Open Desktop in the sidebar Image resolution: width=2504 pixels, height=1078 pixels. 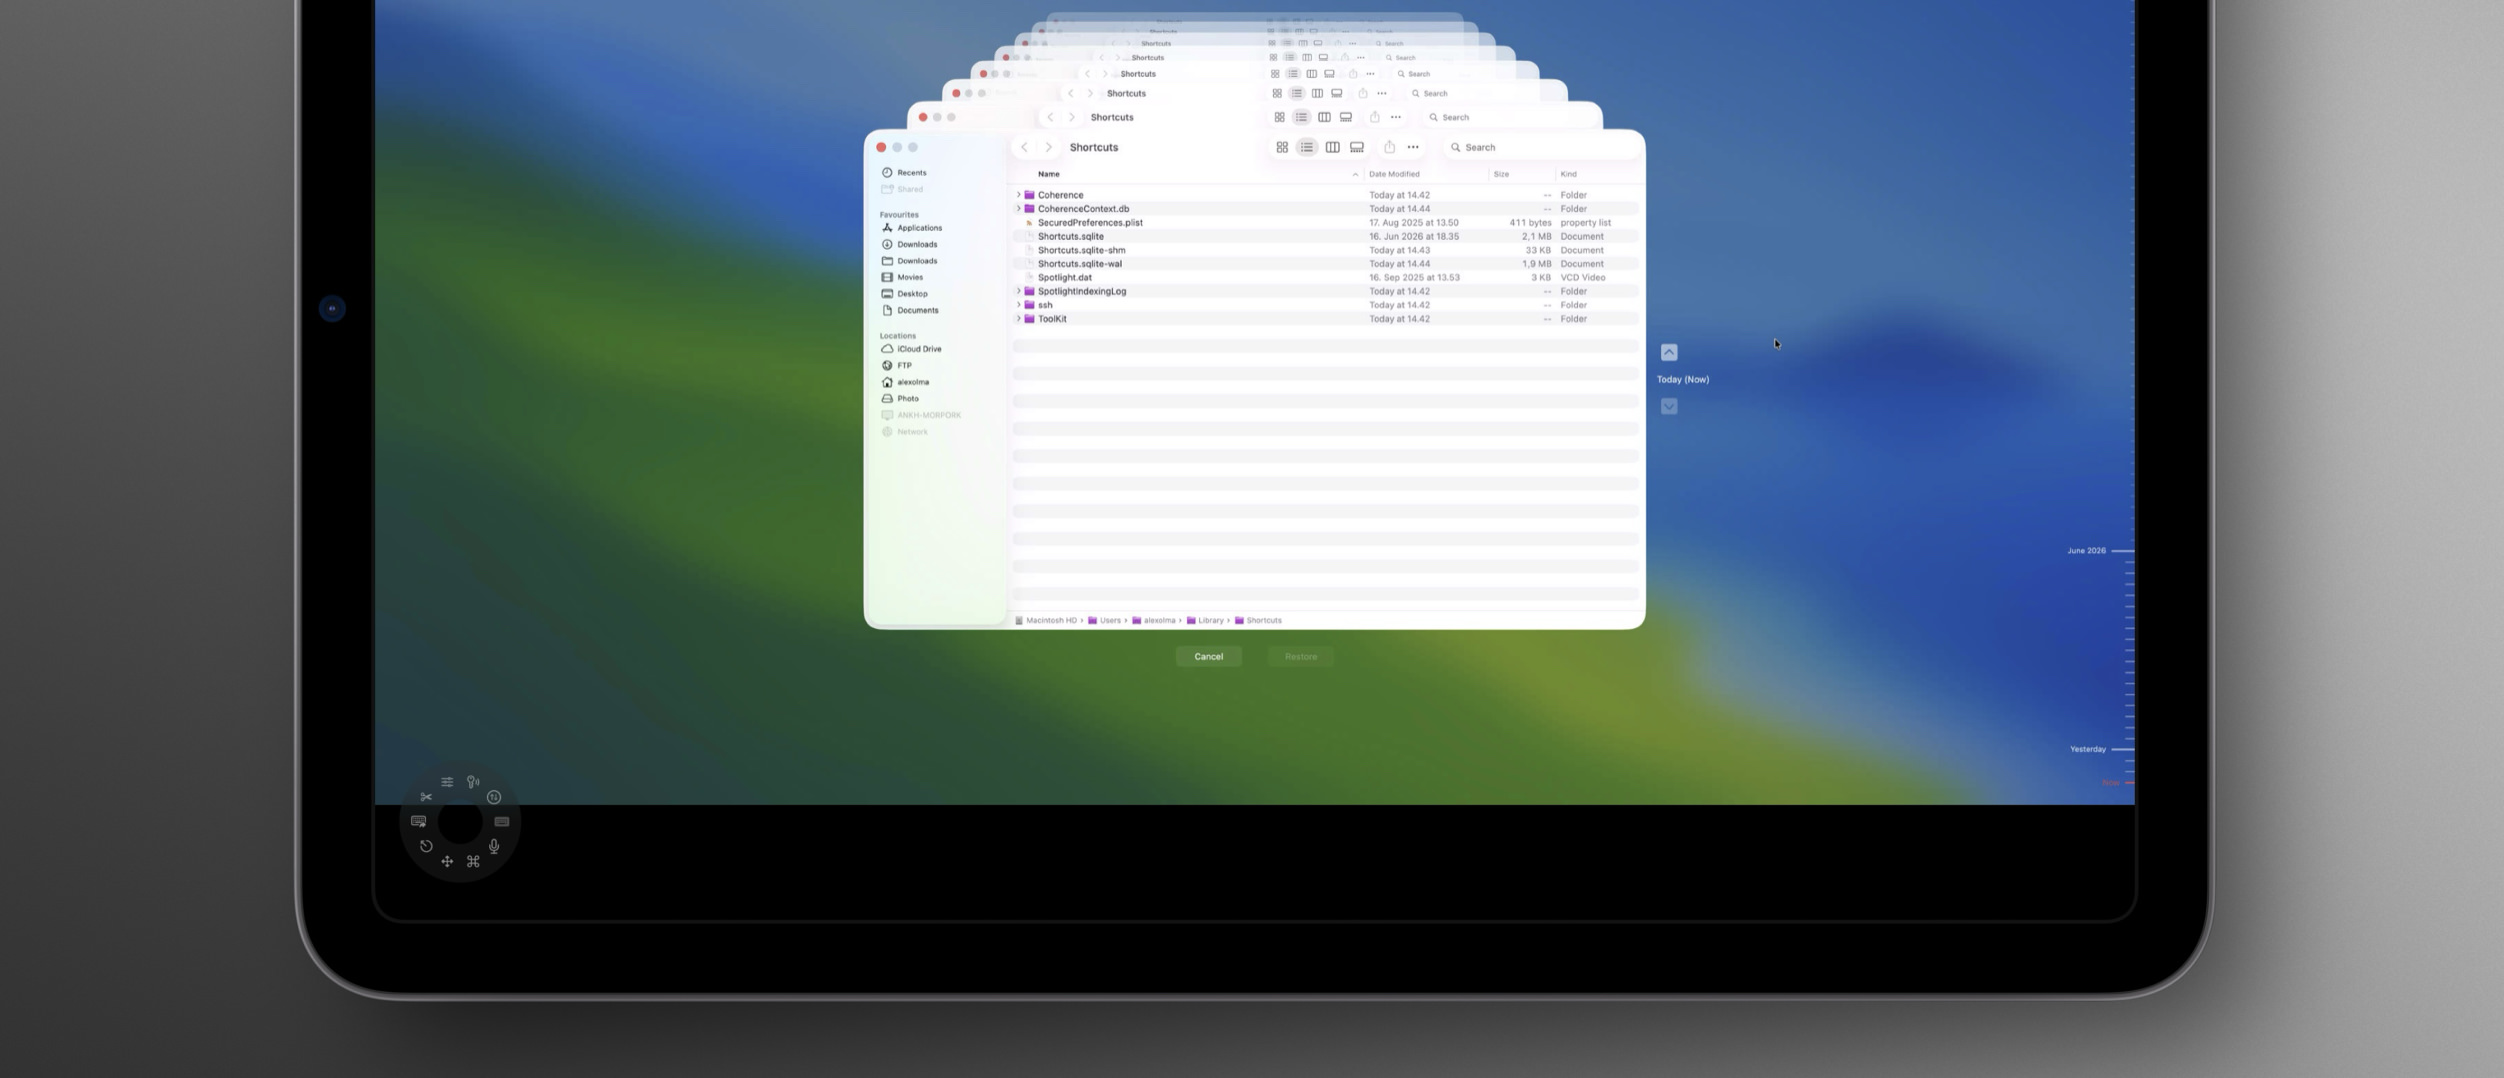click(x=904, y=294)
